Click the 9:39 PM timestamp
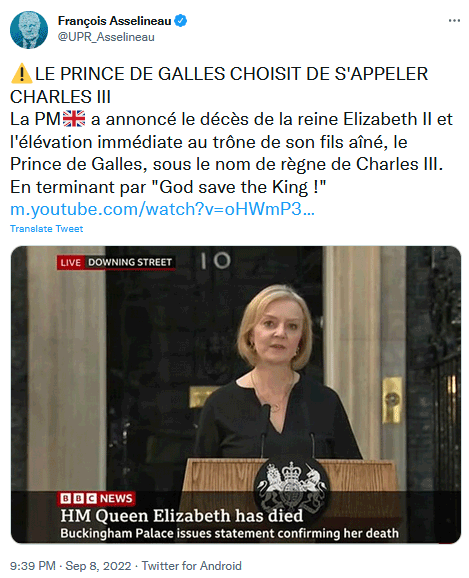Viewport: 469px width, 578px height. point(32,565)
